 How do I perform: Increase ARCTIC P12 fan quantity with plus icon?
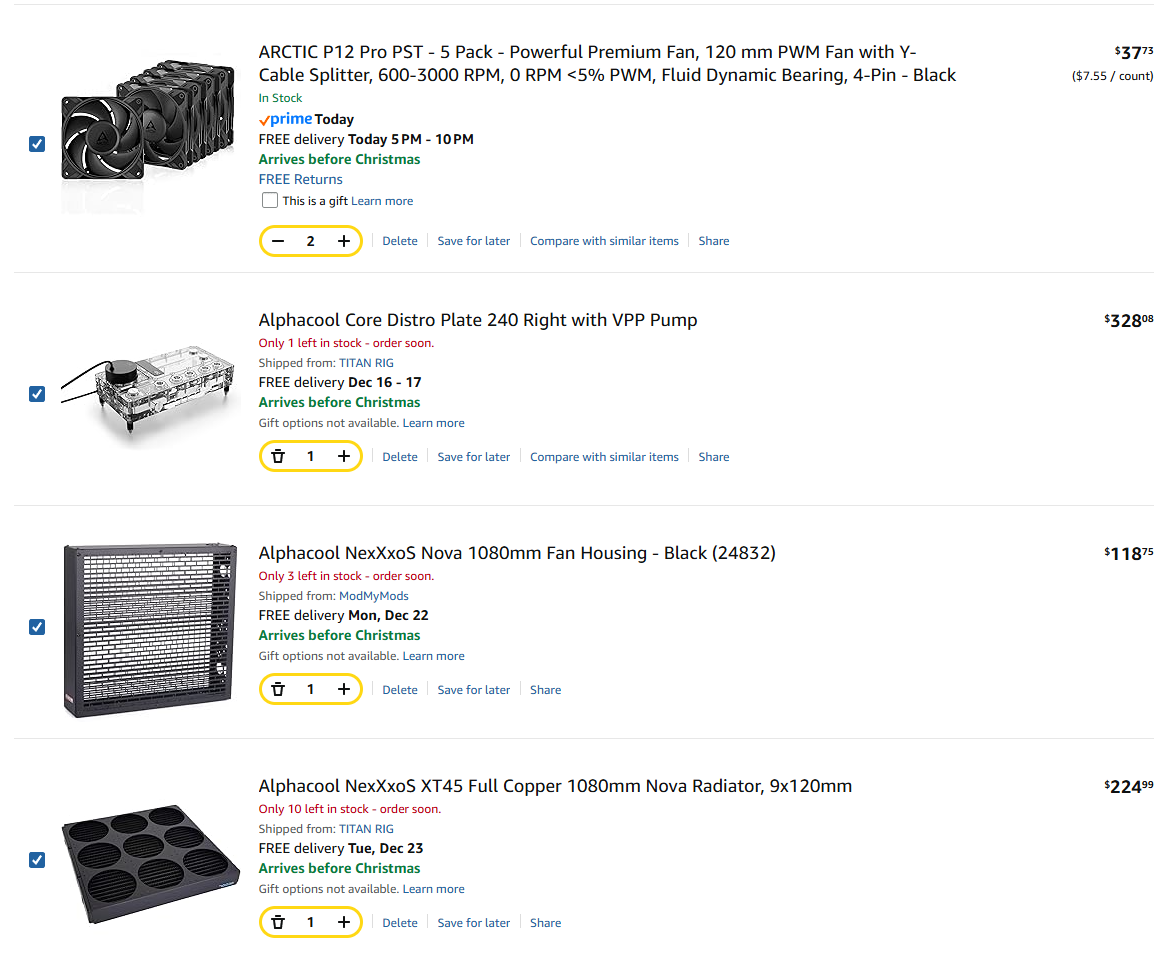coord(343,241)
